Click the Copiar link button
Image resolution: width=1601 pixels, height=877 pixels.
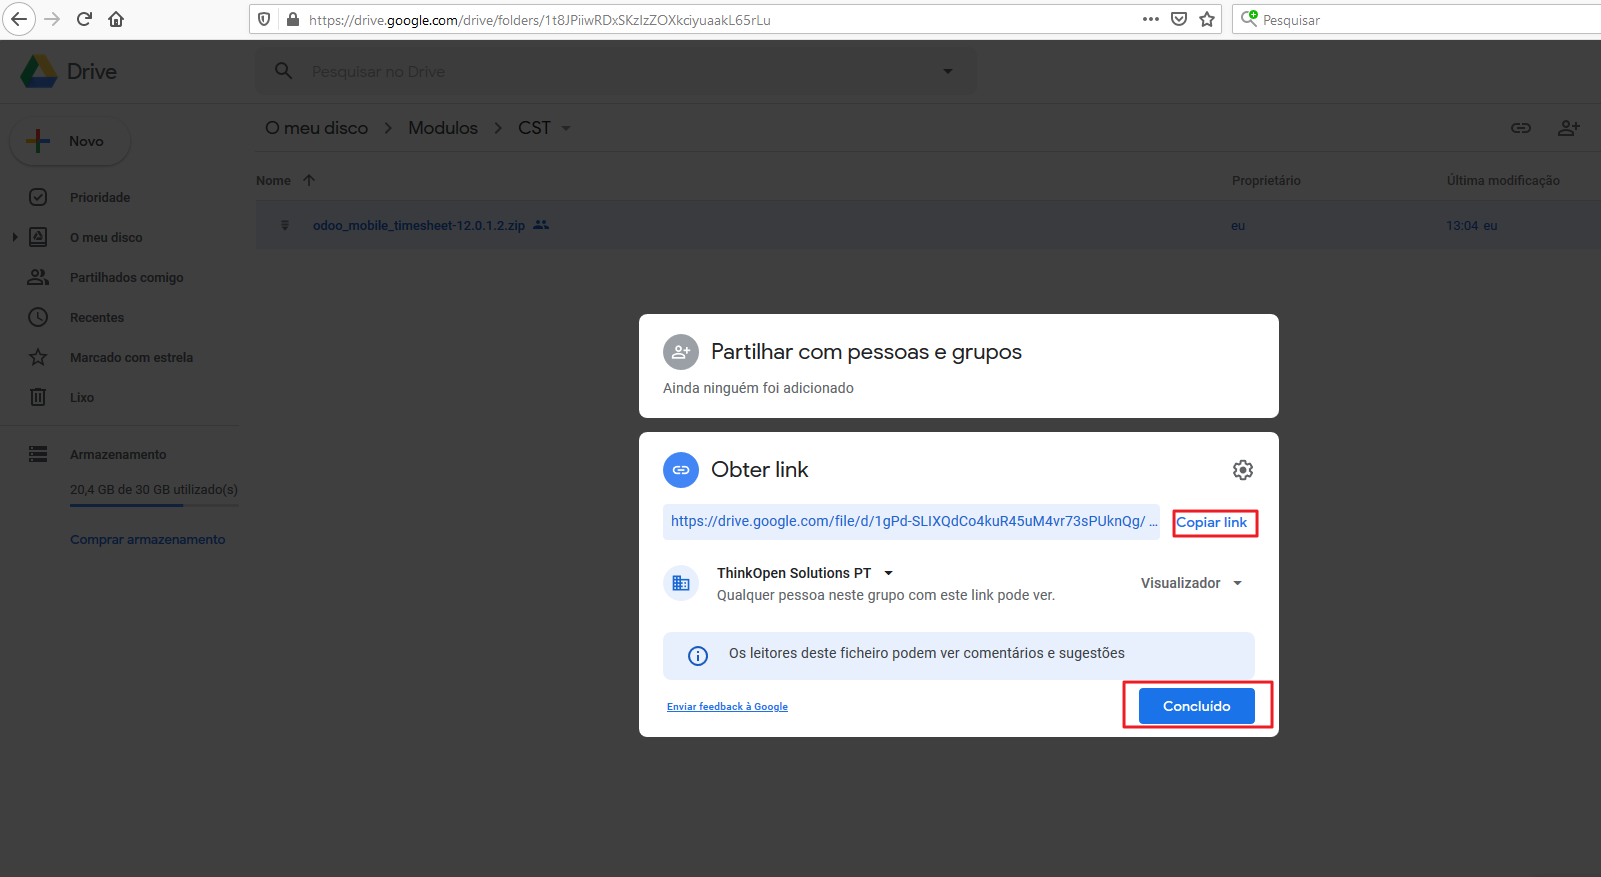click(x=1212, y=523)
